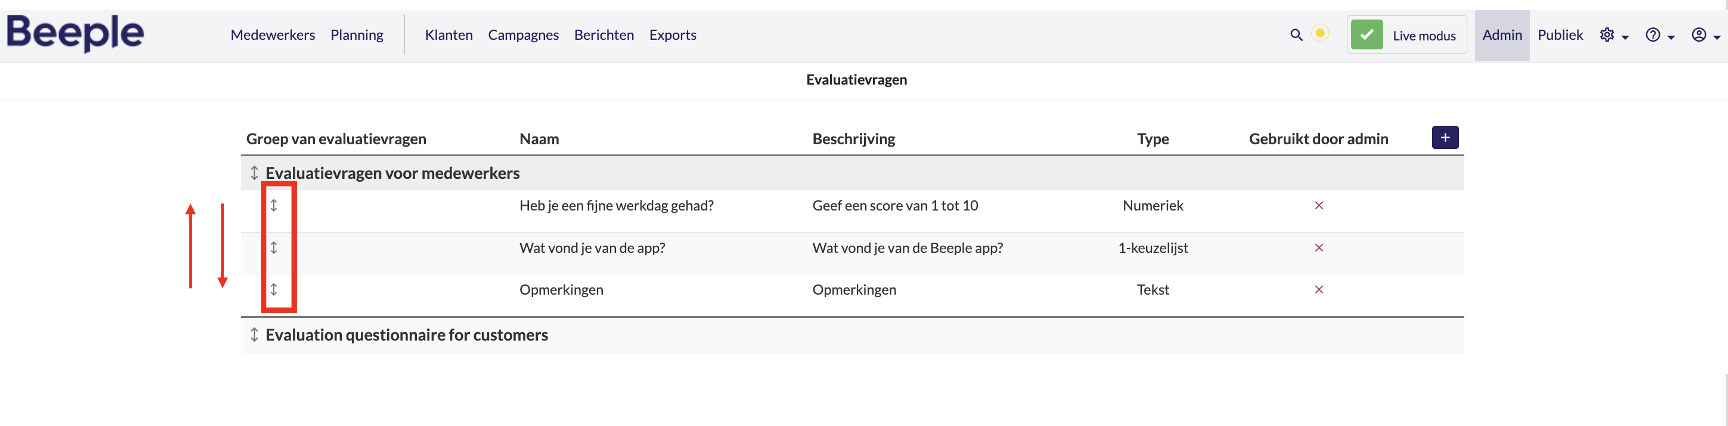Toggle admin usage for the 1-keuzelijst question

pos(1319,247)
